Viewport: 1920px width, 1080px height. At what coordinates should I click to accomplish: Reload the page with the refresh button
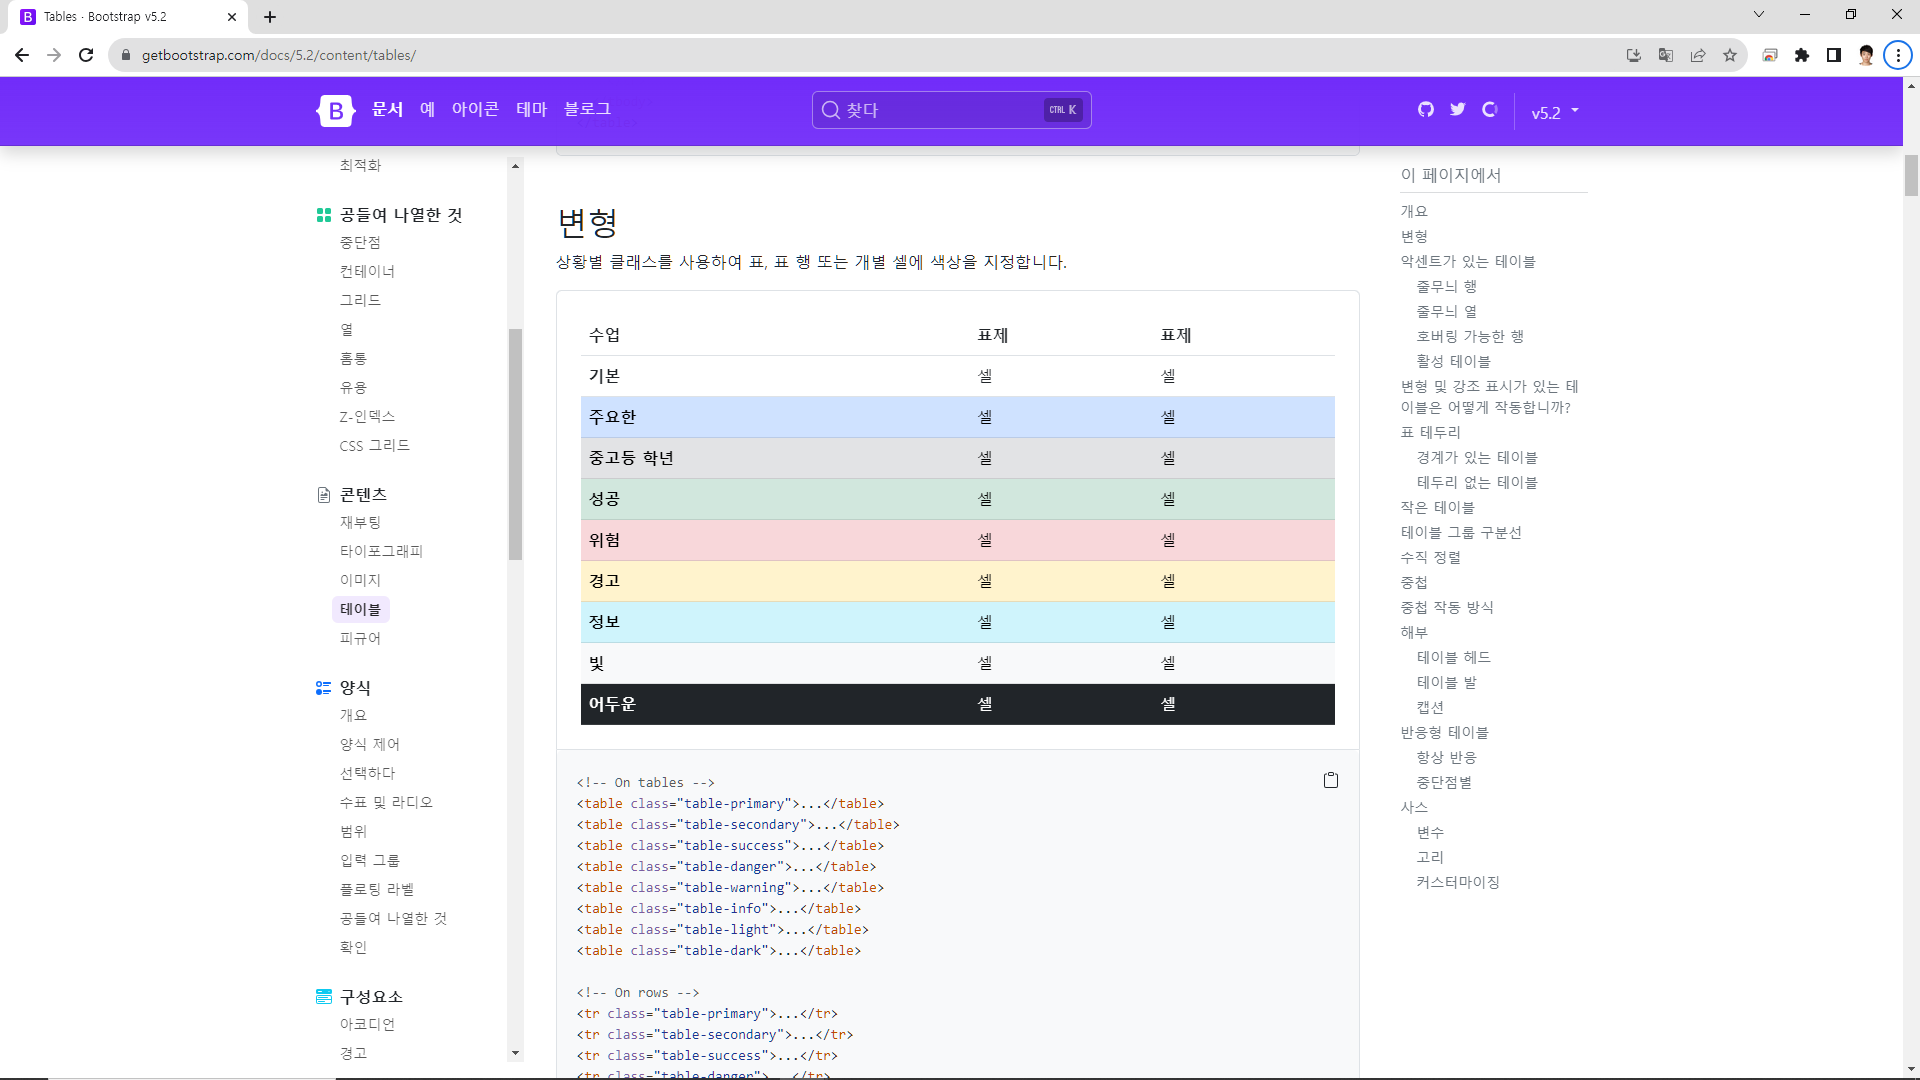click(86, 55)
